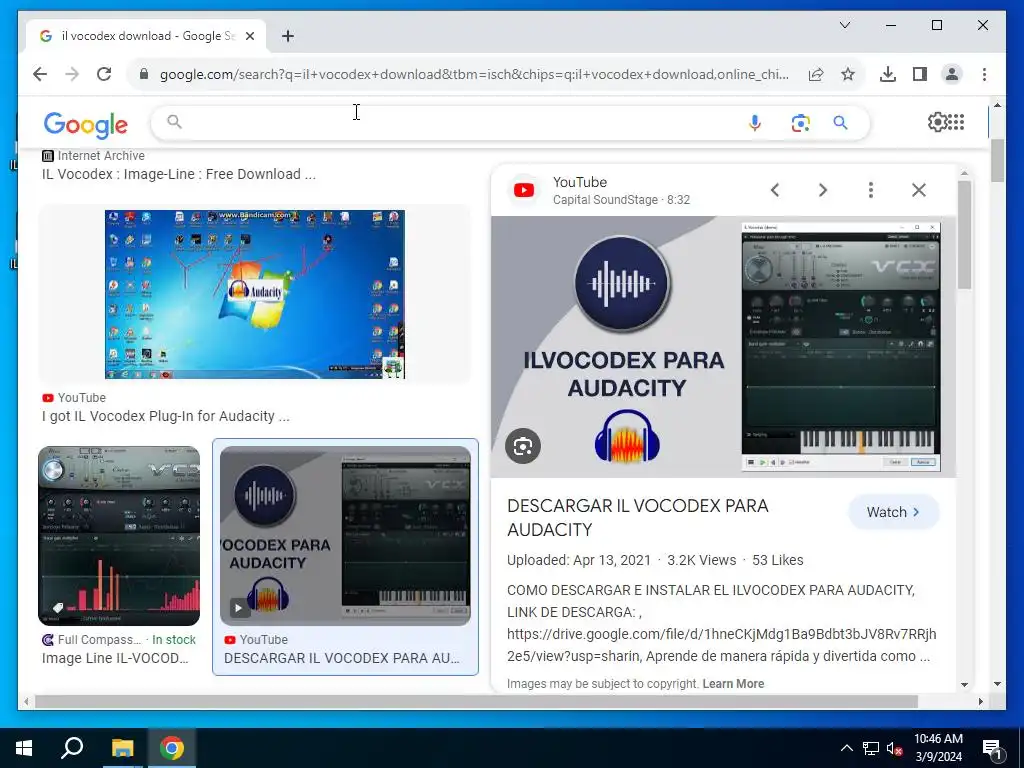Click the muted volume tray icon
The width and height of the screenshot is (1024, 768).
coord(893,748)
